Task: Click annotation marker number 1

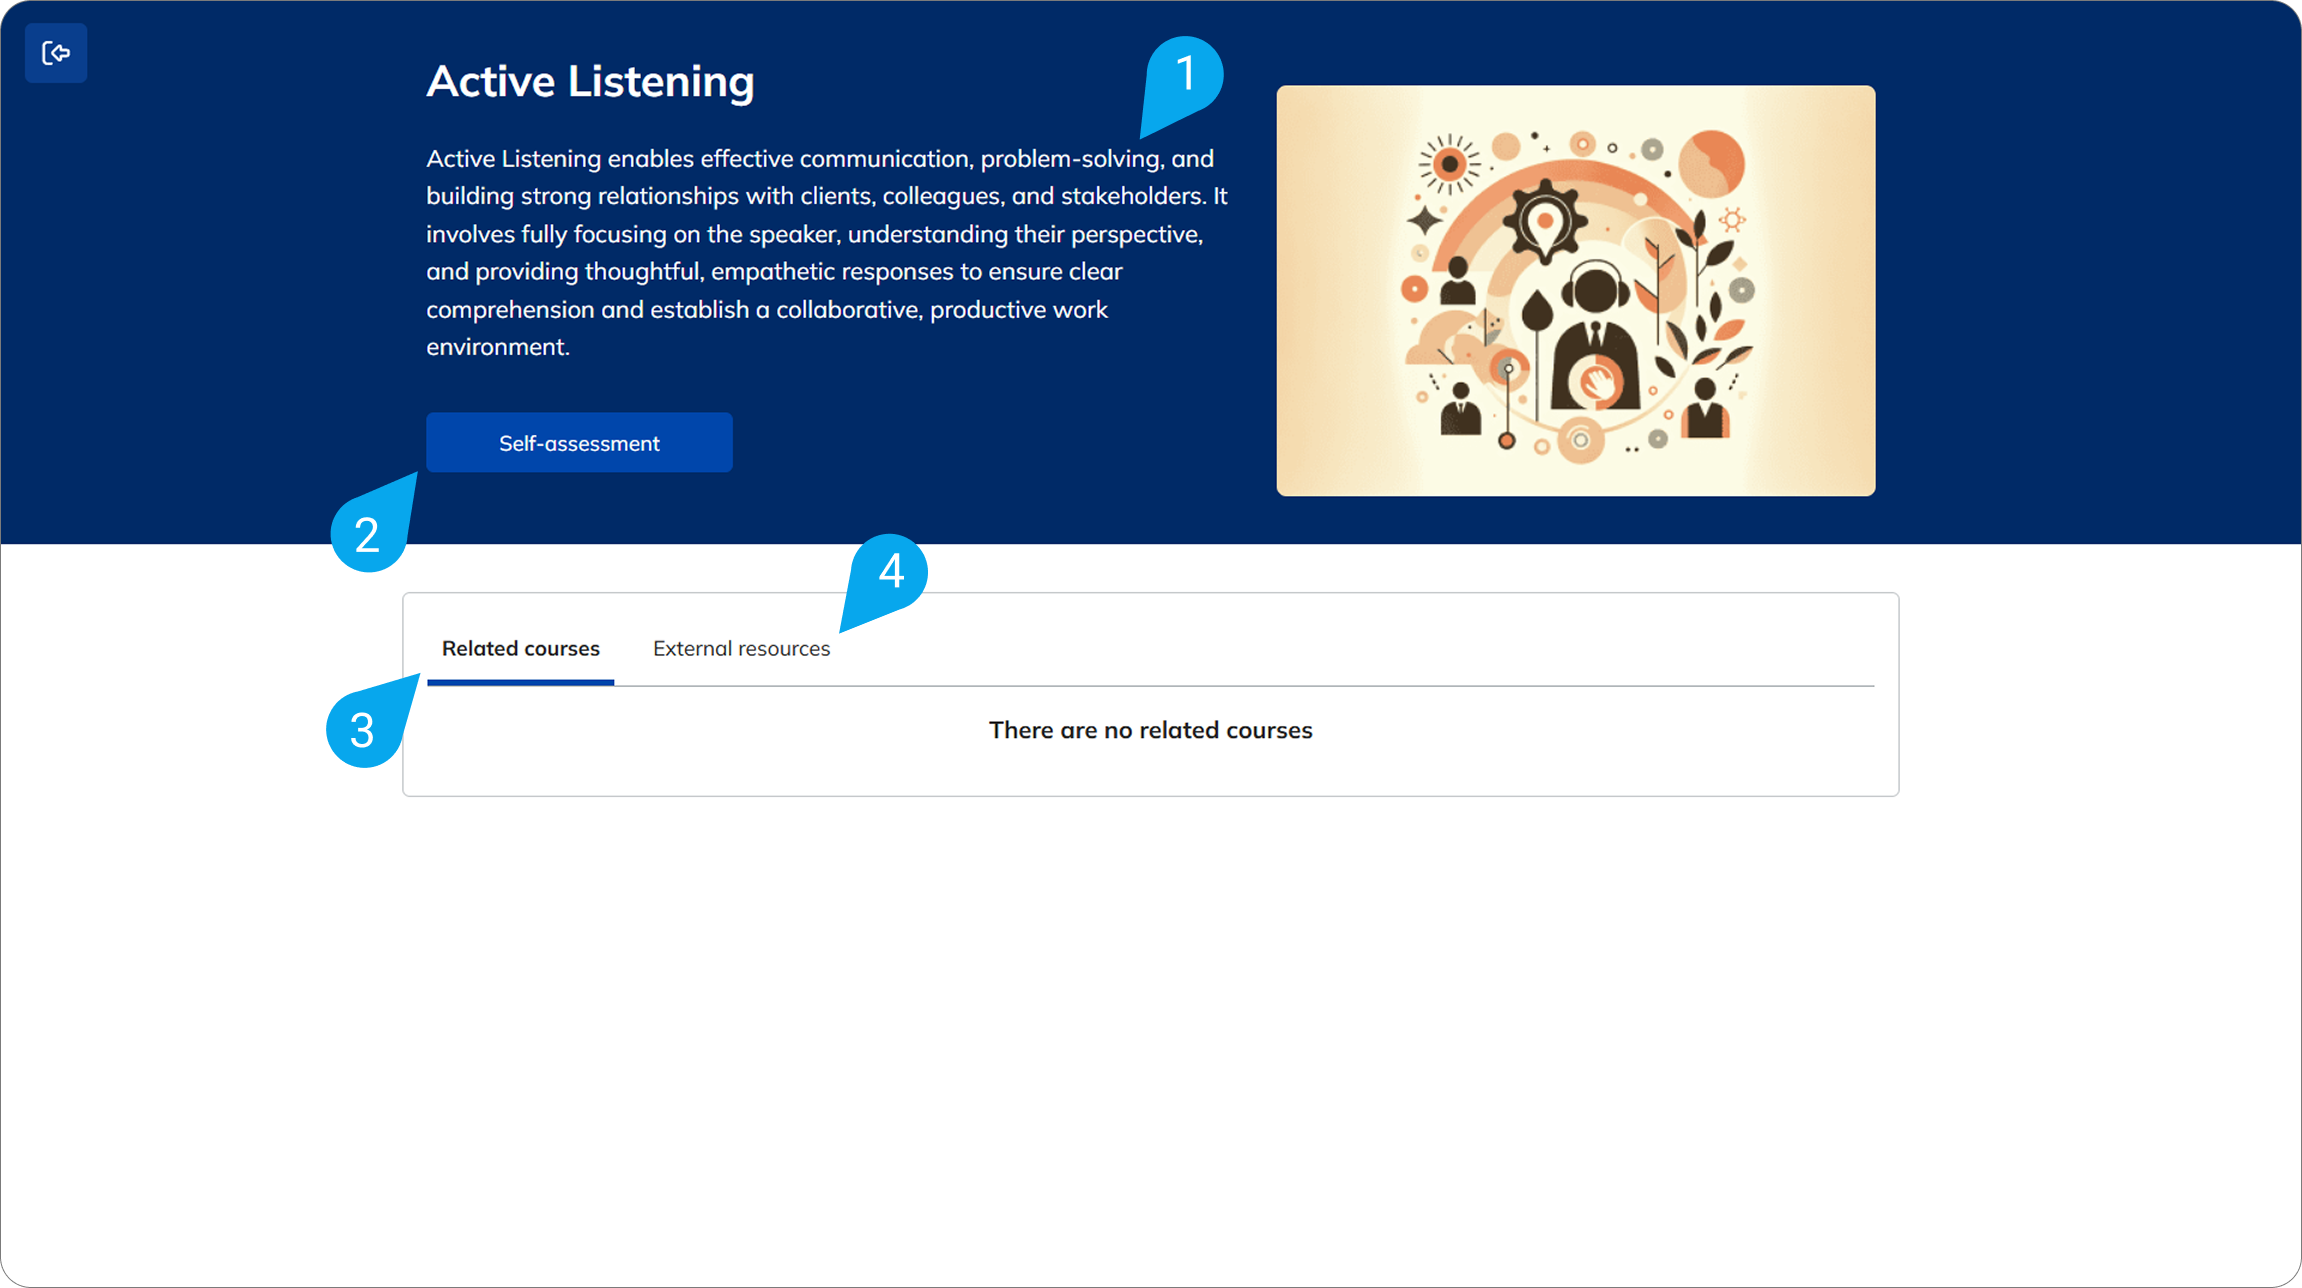Action: 1185,75
